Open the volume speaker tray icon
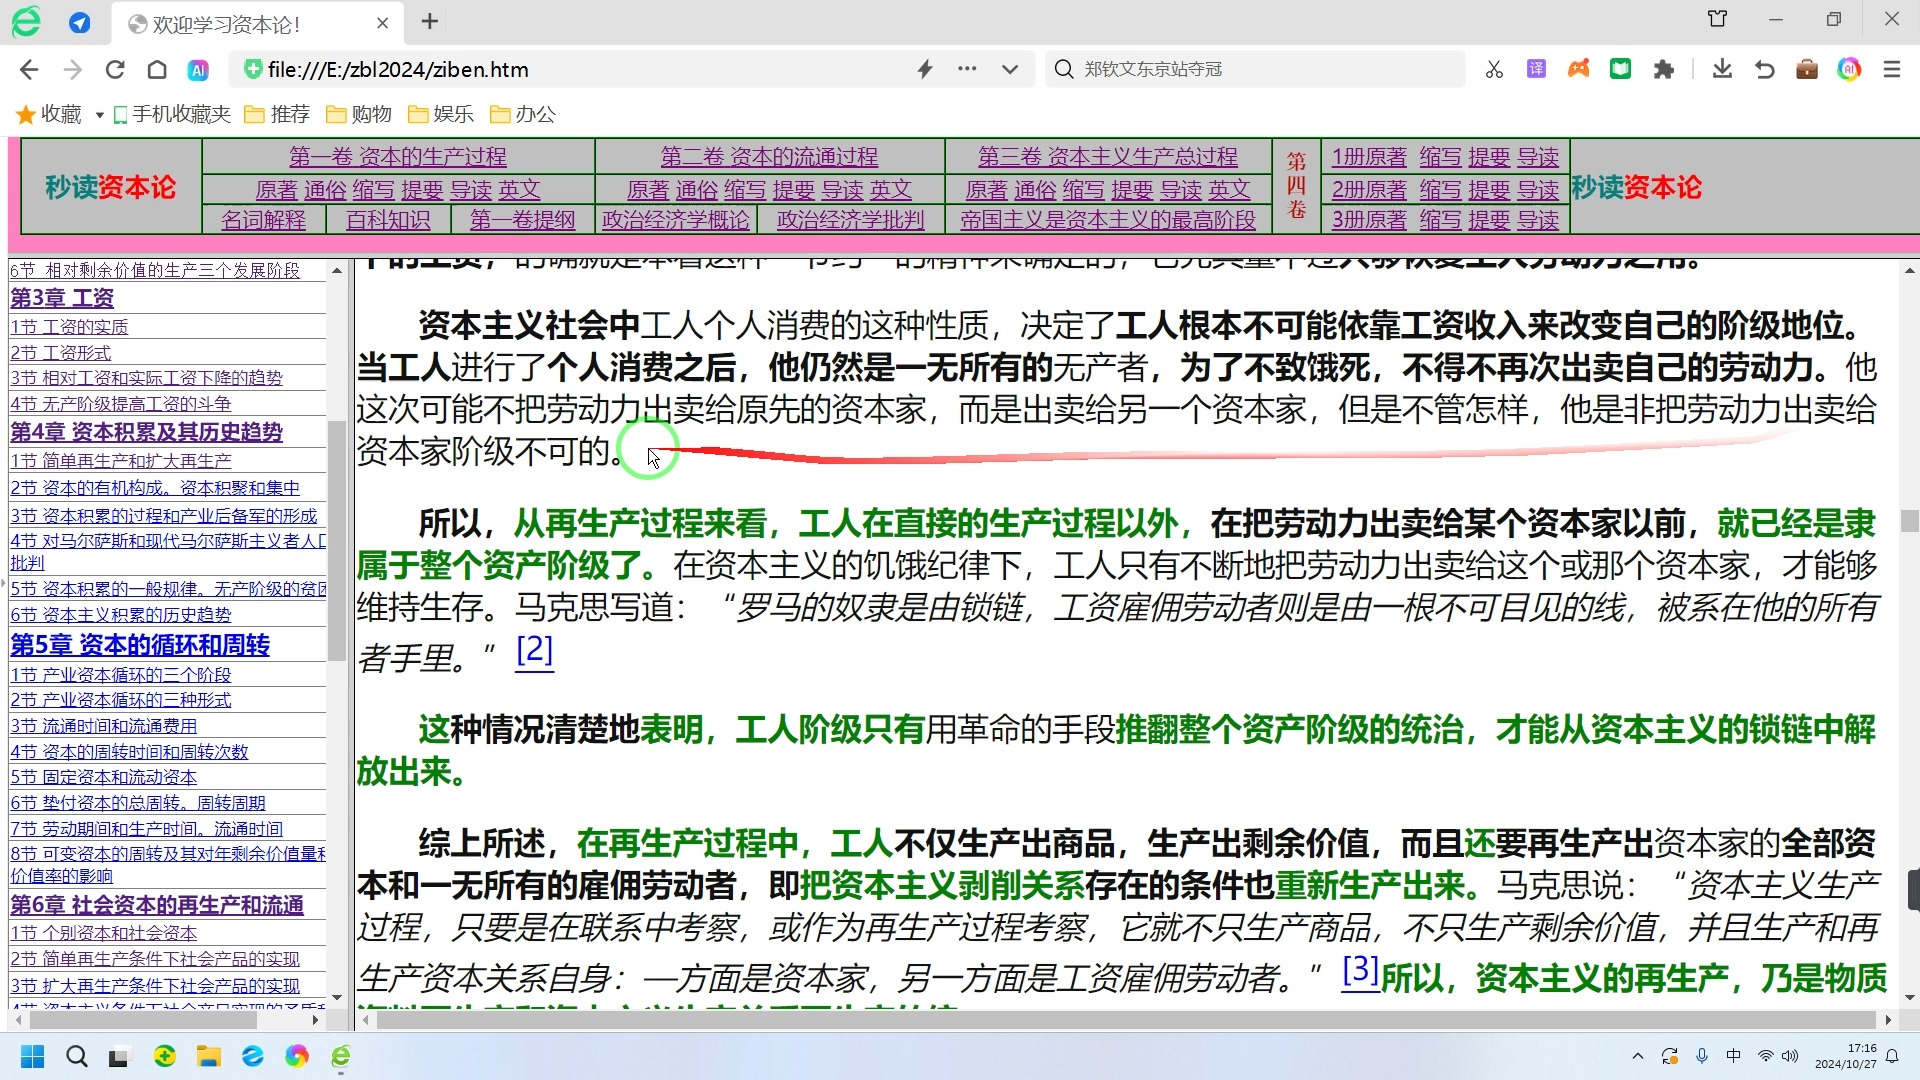 [1790, 1056]
